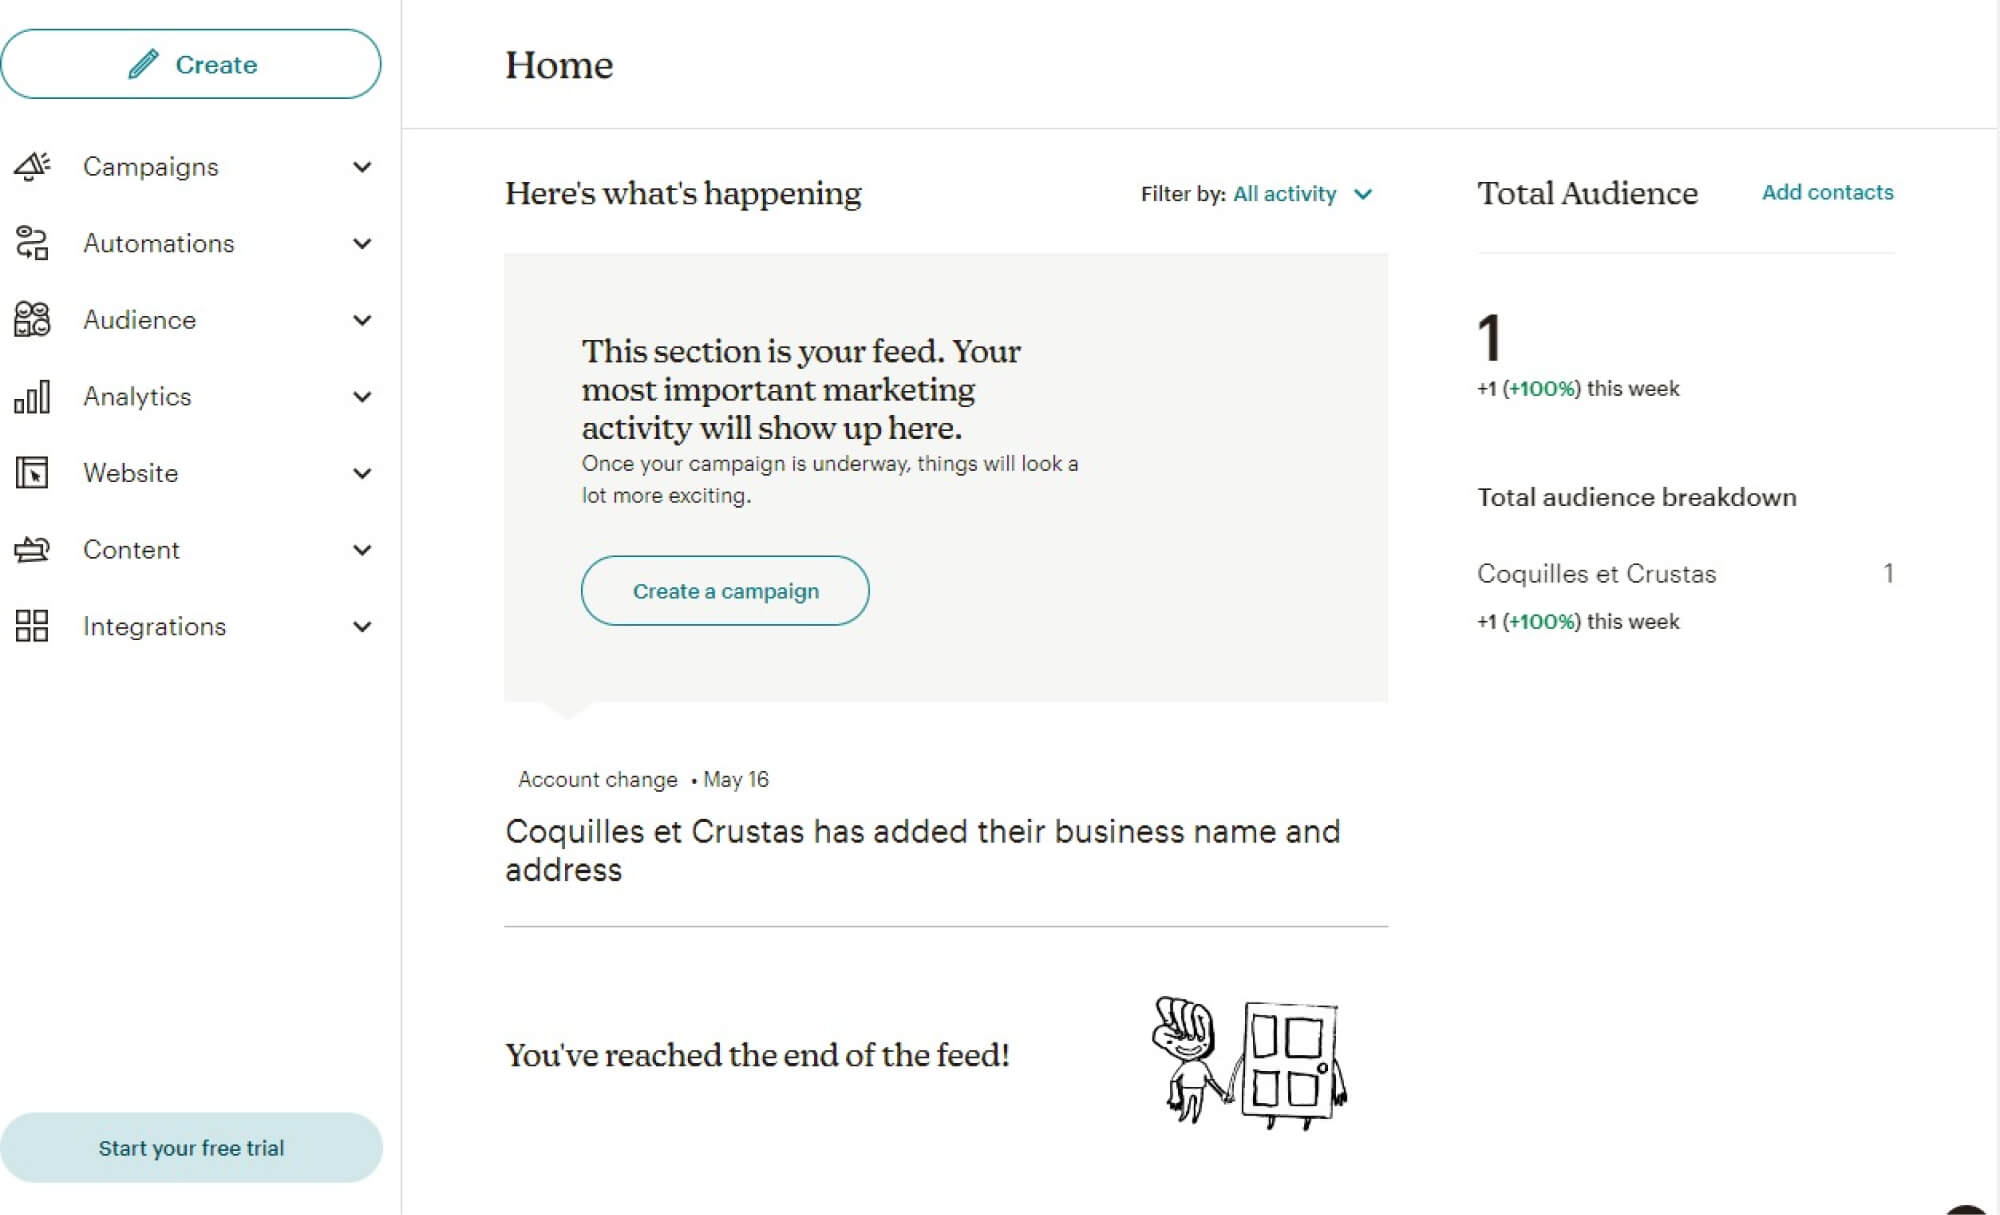Click Create a campaign
2000x1215 pixels.
tap(724, 591)
